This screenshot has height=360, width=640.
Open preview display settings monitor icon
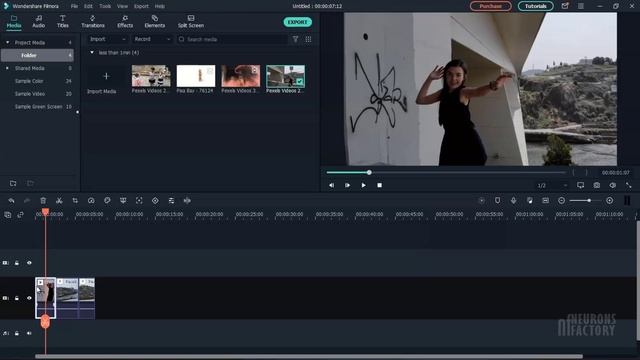580,185
